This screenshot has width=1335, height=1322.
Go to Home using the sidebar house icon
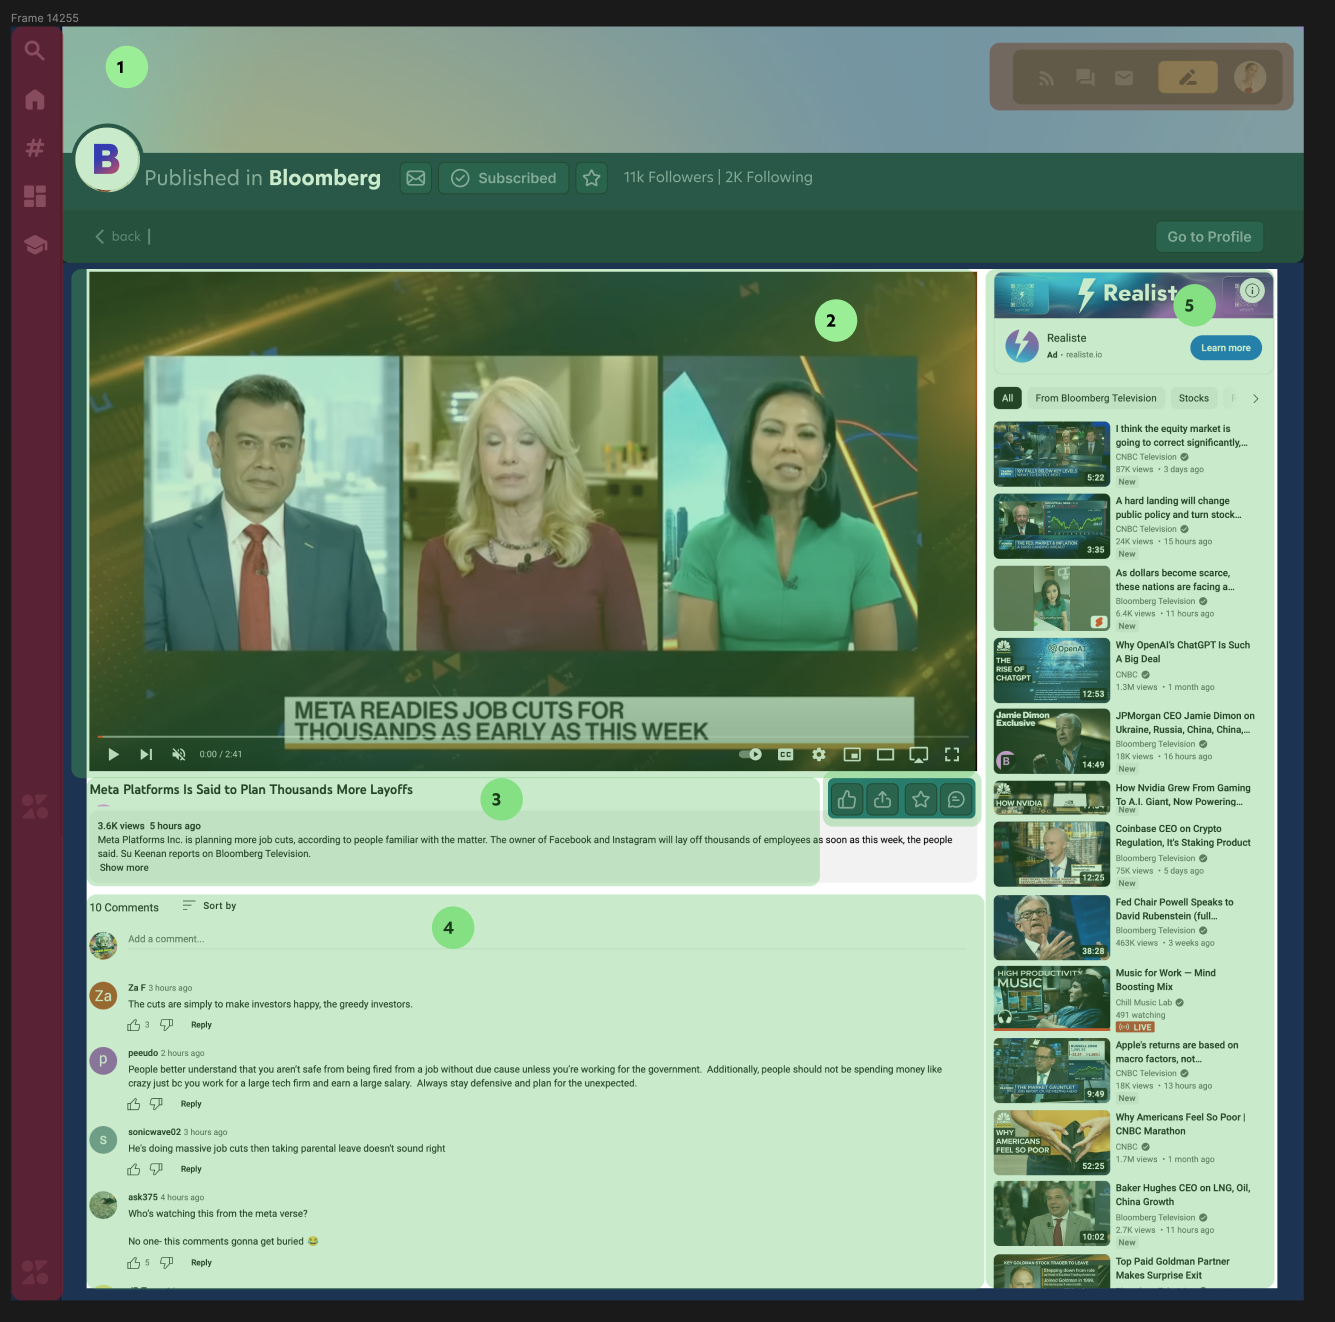35,99
